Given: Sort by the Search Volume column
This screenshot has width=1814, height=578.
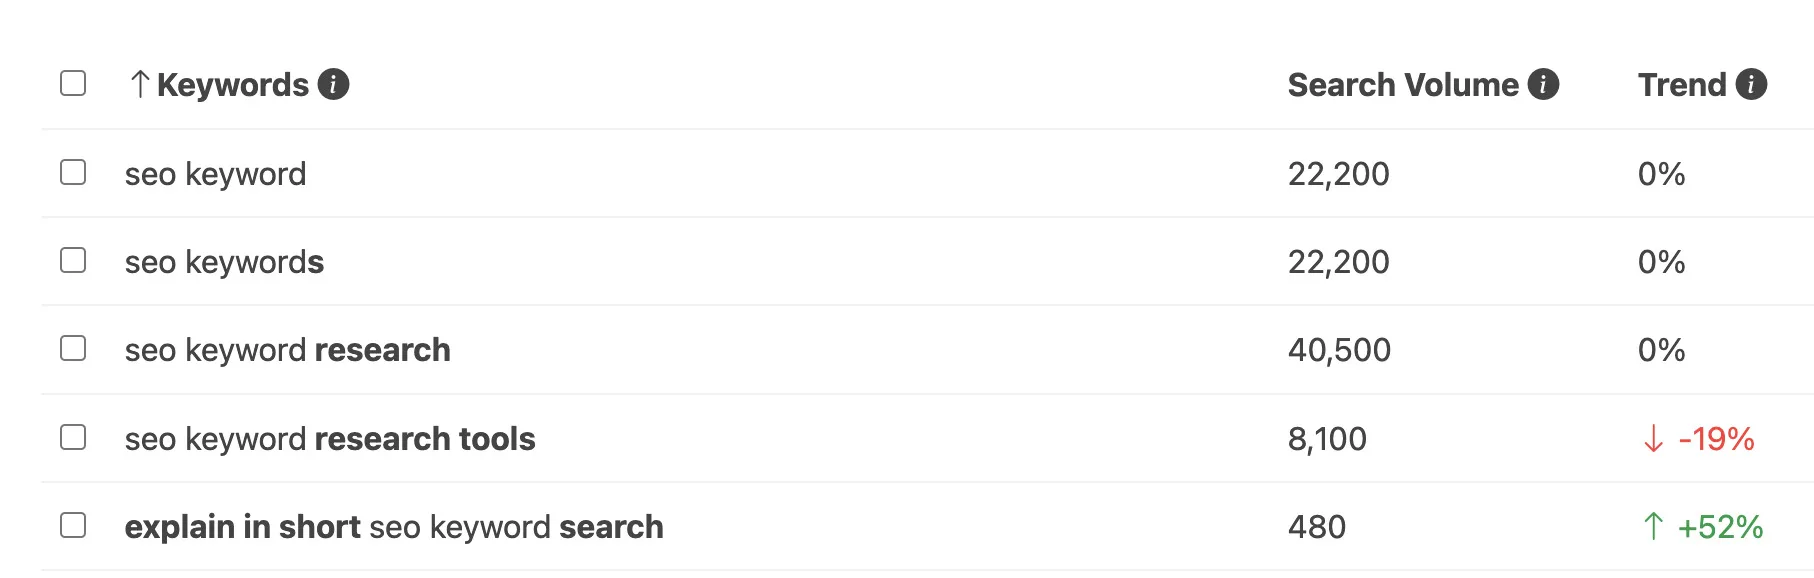Looking at the screenshot, I should tap(1400, 84).
